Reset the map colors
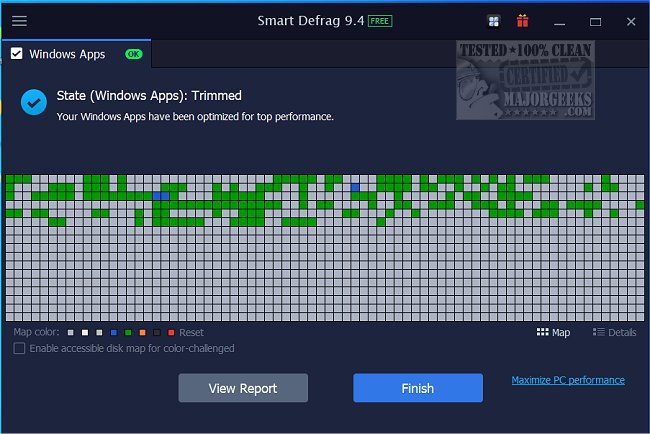This screenshot has height=434, width=650. click(191, 332)
